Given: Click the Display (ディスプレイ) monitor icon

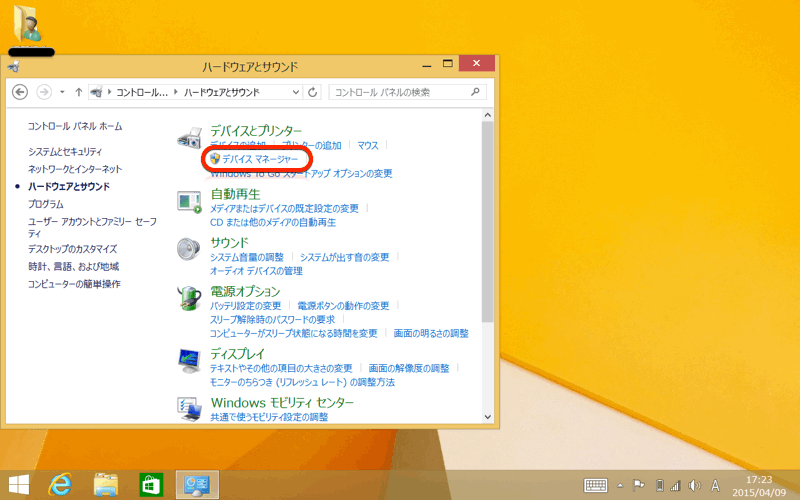Looking at the screenshot, I should pos(189,360).
